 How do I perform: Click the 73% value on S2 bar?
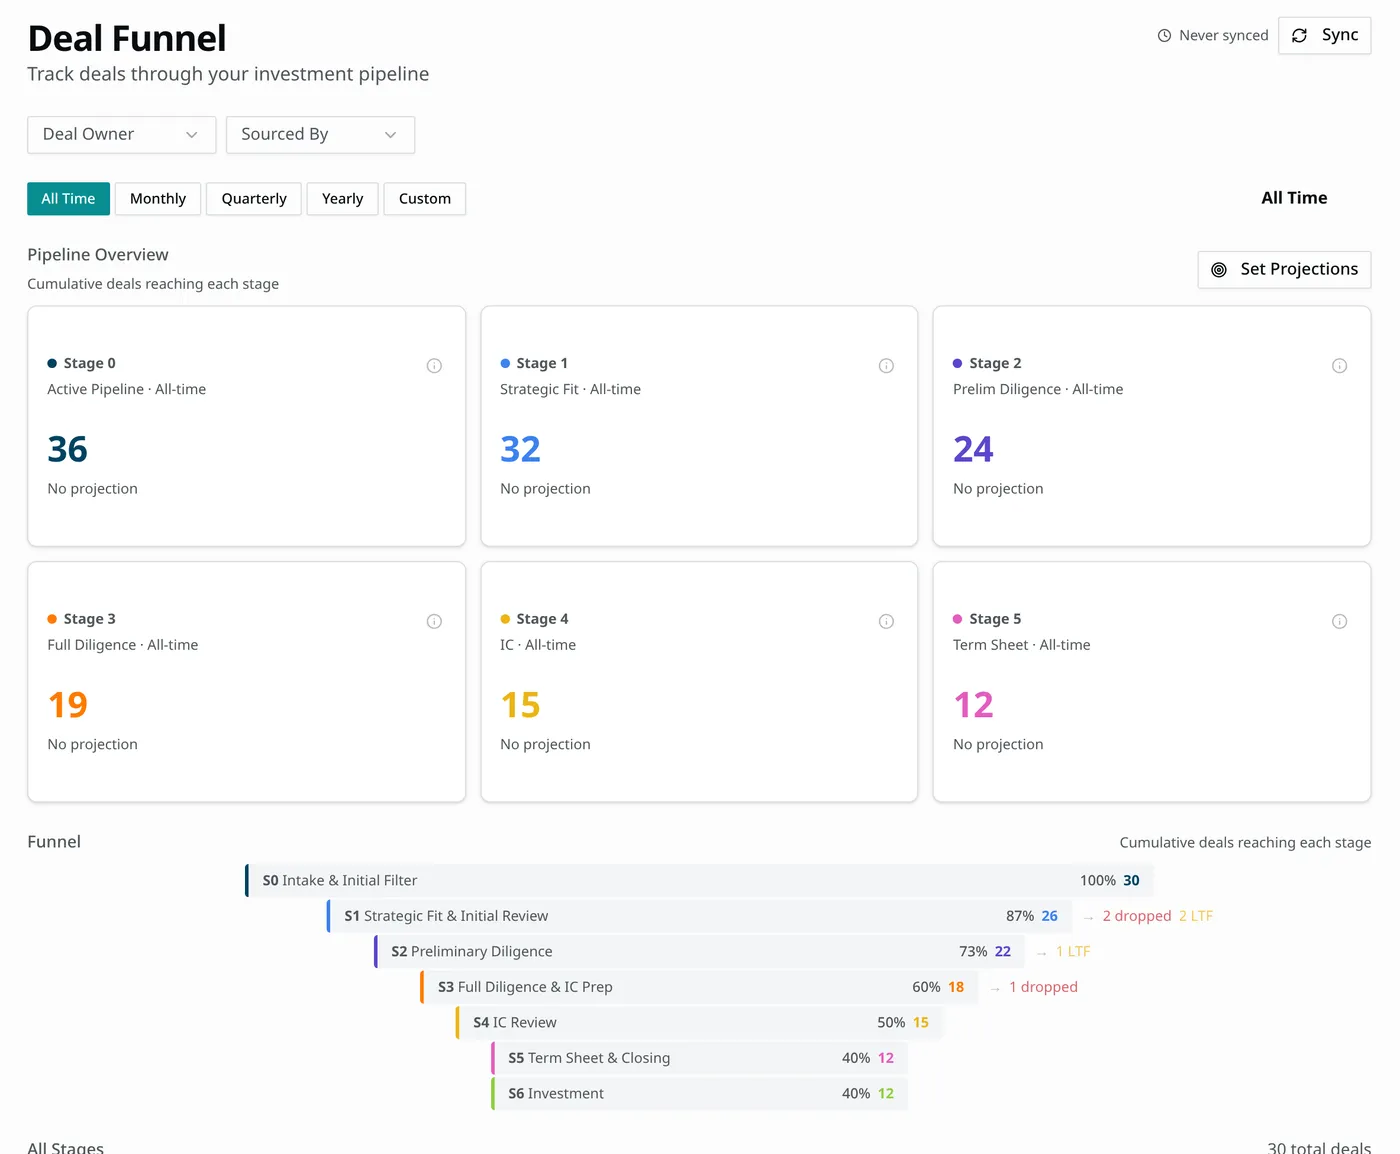pos(973,952)
